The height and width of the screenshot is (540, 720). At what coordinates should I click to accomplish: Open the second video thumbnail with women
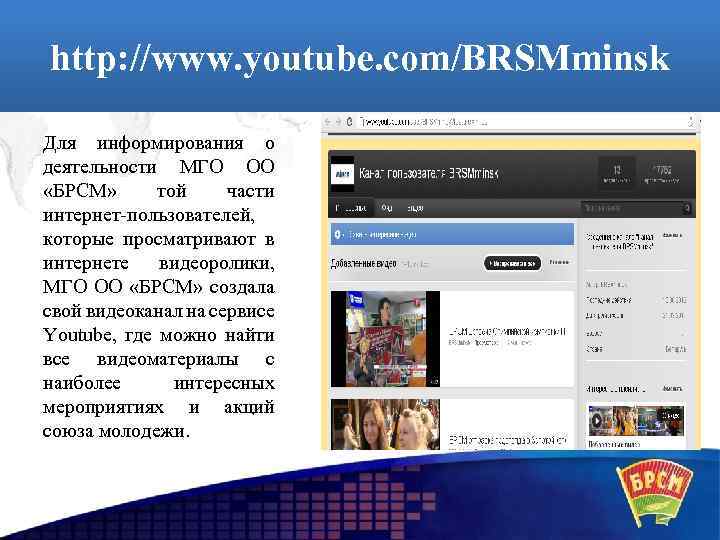385,424
